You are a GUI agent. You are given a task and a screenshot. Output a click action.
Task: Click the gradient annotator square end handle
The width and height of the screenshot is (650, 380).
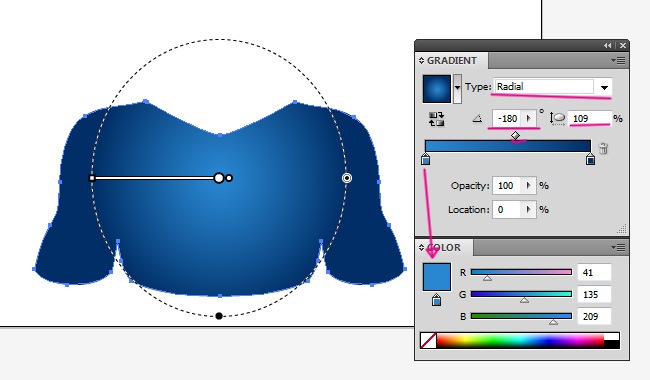pos(92,178)
